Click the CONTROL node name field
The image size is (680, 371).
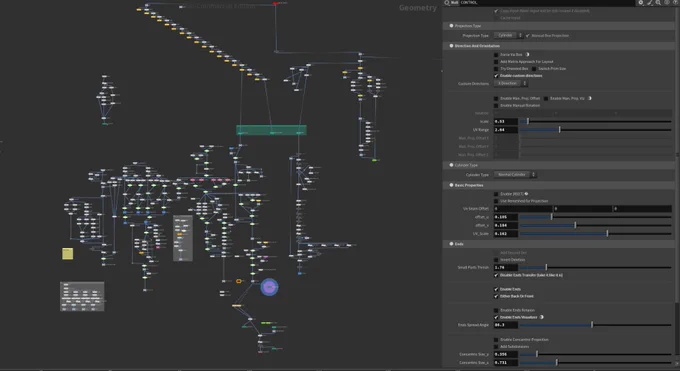pyautogui.click(x=546, y=3)
